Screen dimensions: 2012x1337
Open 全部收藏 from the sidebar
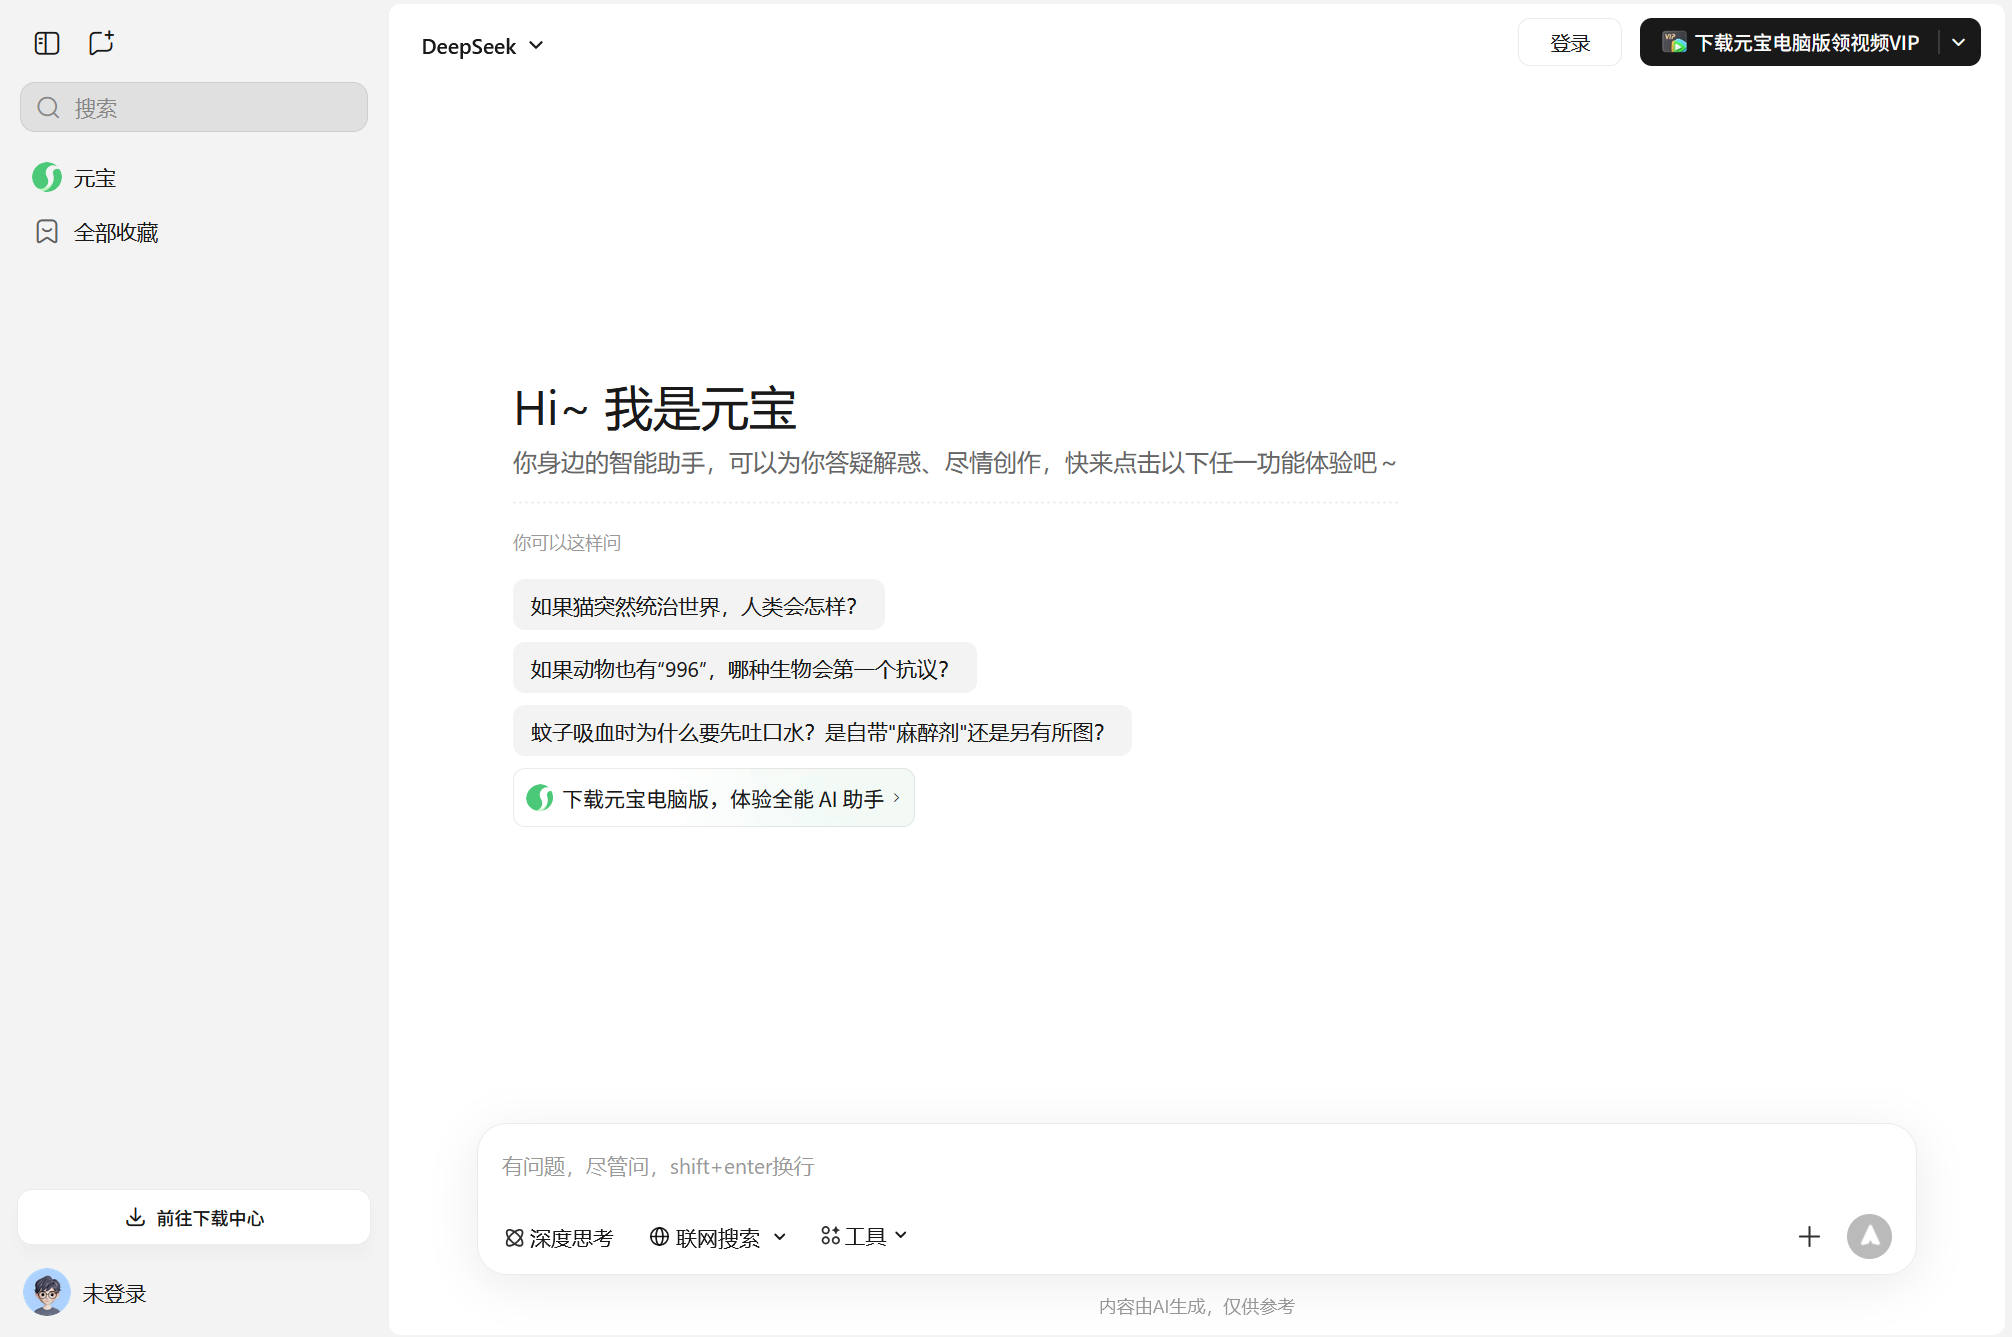coord(117,231)
